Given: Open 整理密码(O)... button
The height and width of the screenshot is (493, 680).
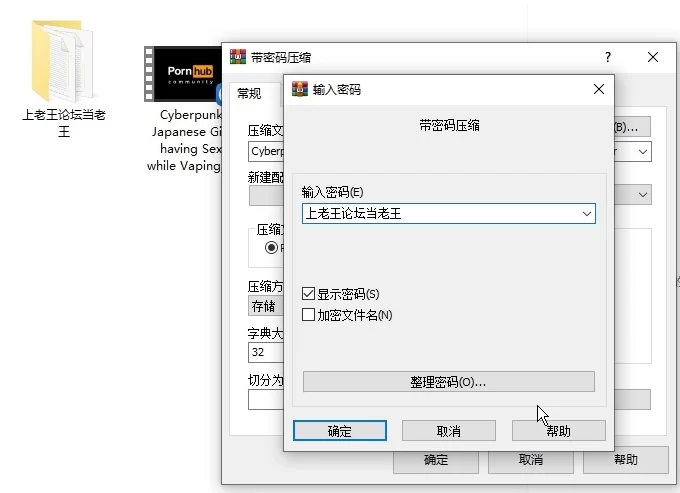Looking at the screenshot, I should 449,382.
